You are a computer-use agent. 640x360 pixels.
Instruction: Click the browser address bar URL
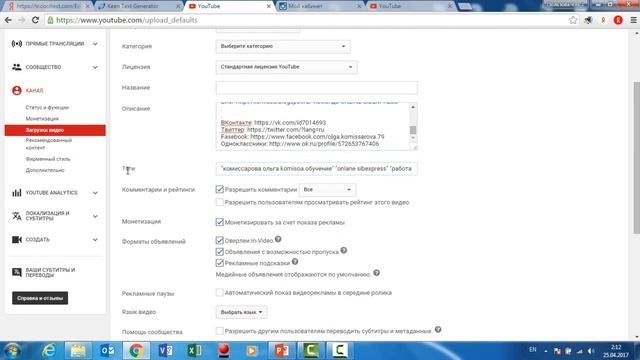click(127, 20)
